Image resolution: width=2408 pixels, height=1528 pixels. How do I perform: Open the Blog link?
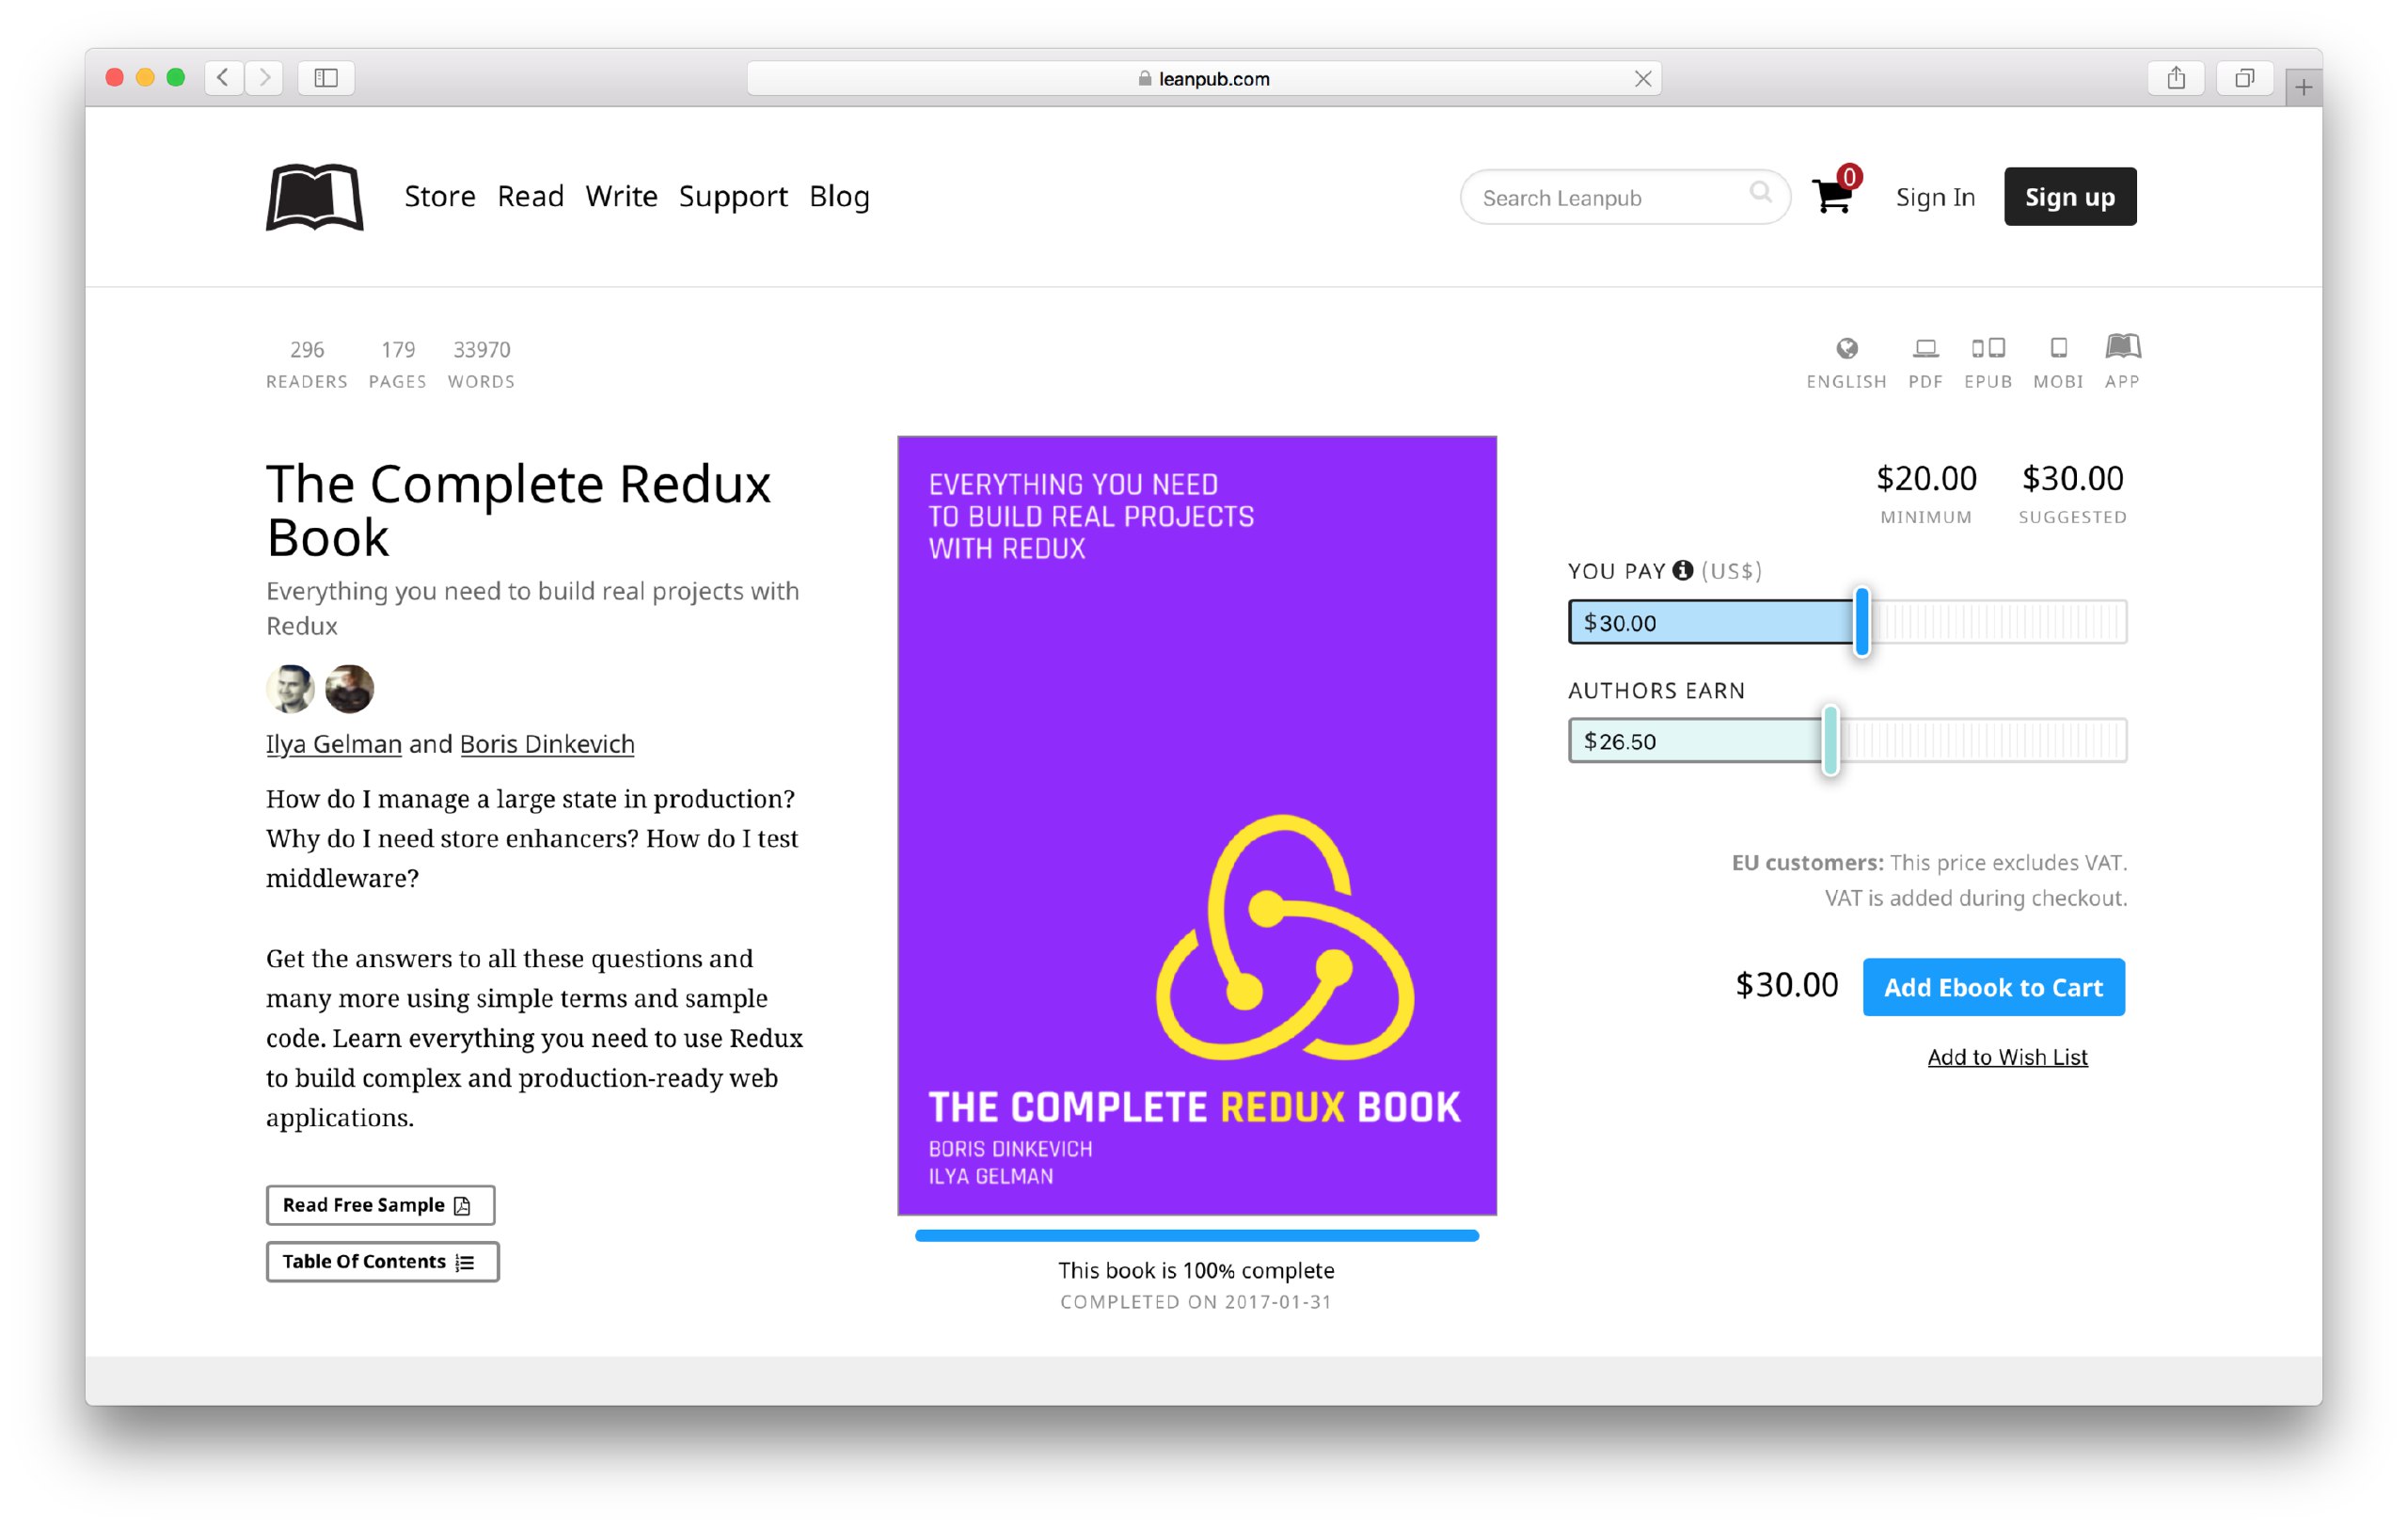839,197
